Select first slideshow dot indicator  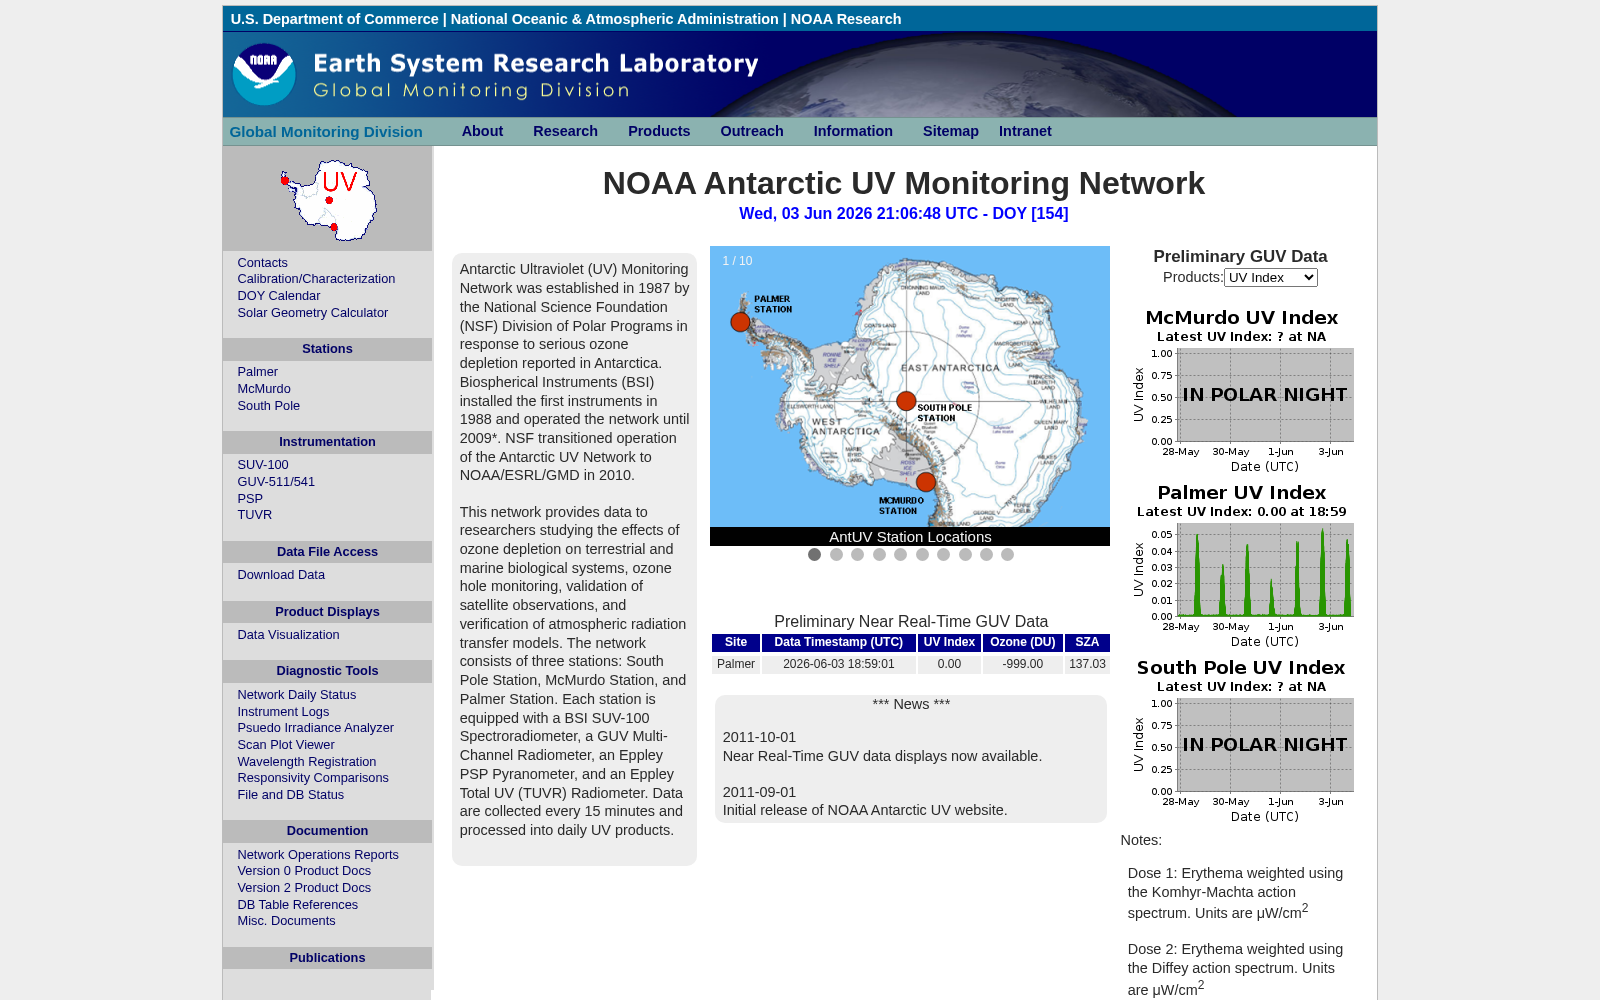pyautogui.click(x=814, y=555)
